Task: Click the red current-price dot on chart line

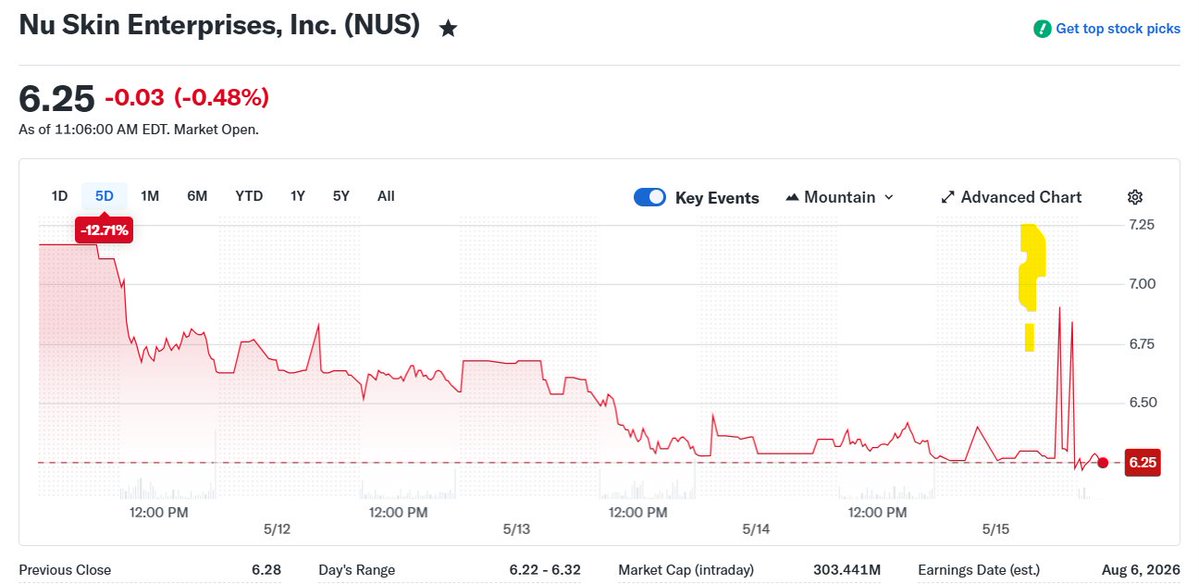Action: [x=1103, y=462]
